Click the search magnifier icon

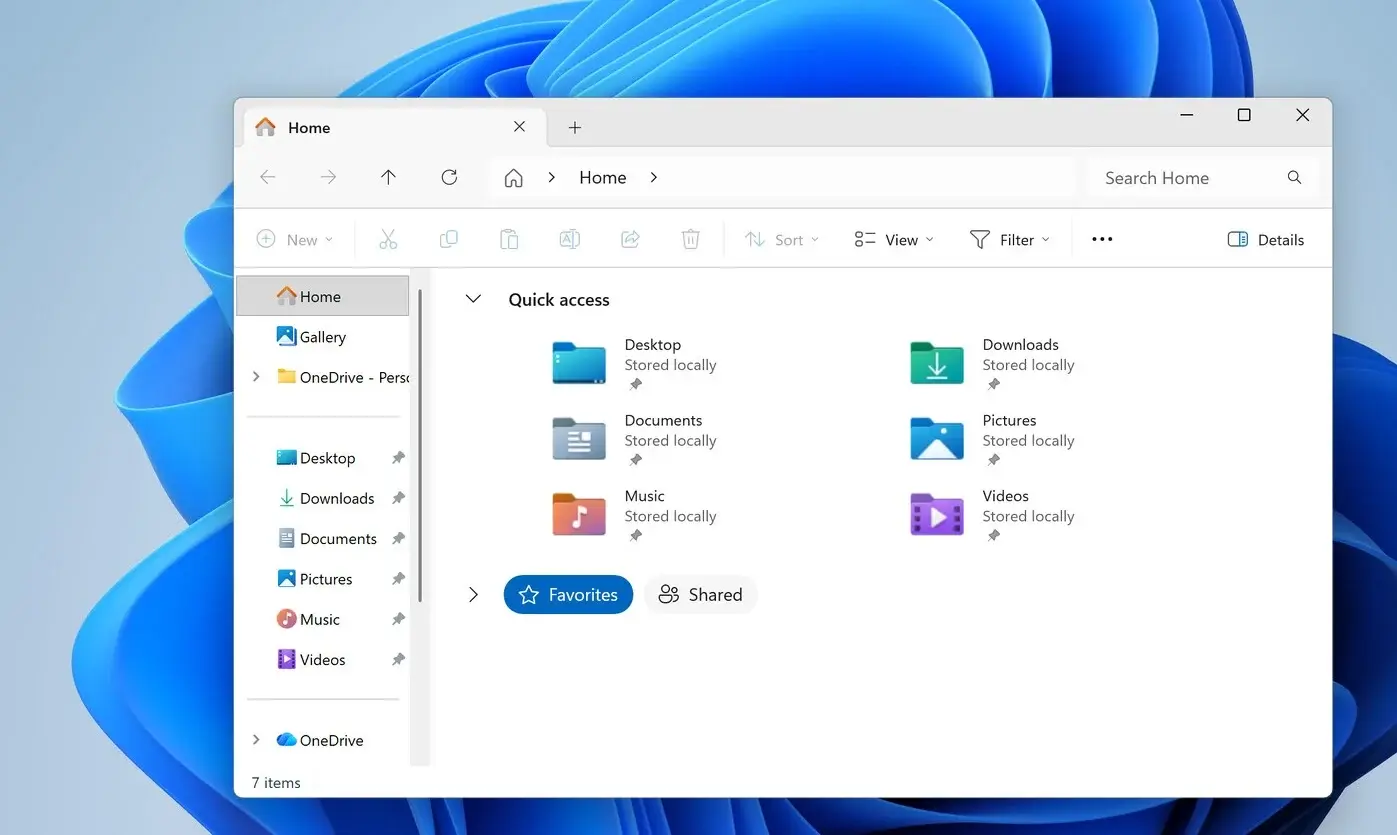click(1294, 177)
